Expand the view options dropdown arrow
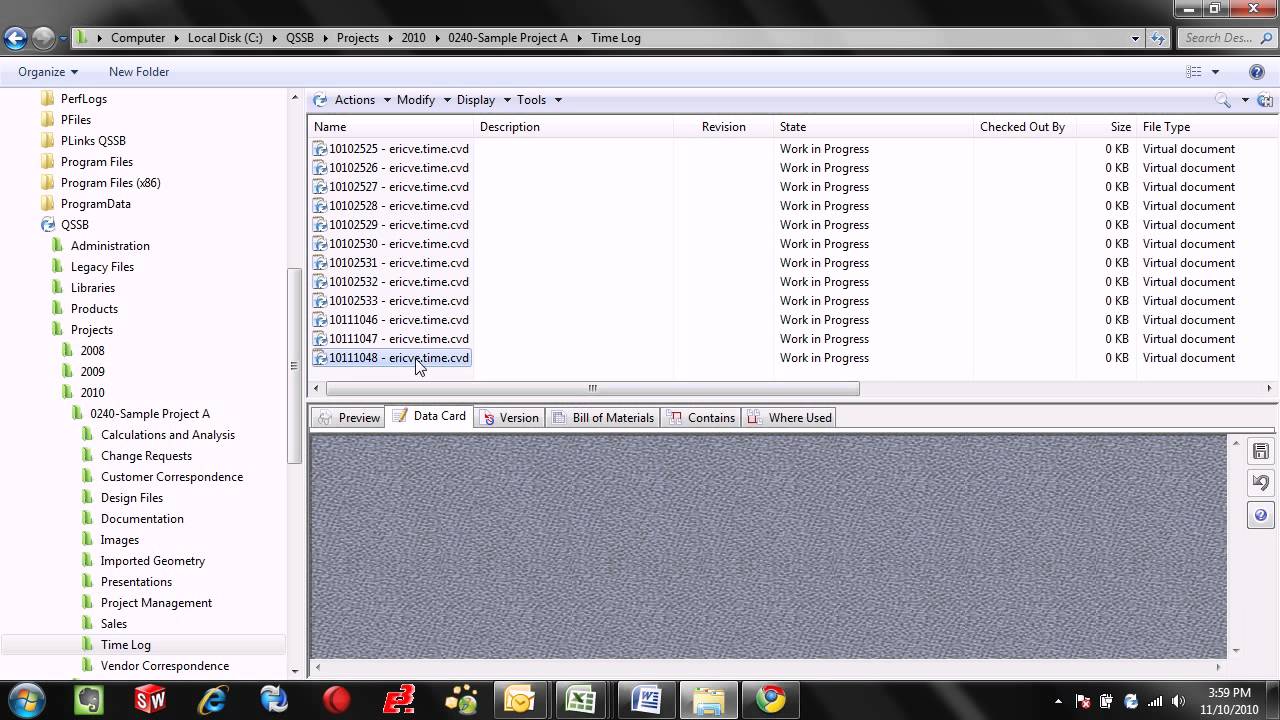This screenshot has height=720, width=1280. [x=1215, y=72]
